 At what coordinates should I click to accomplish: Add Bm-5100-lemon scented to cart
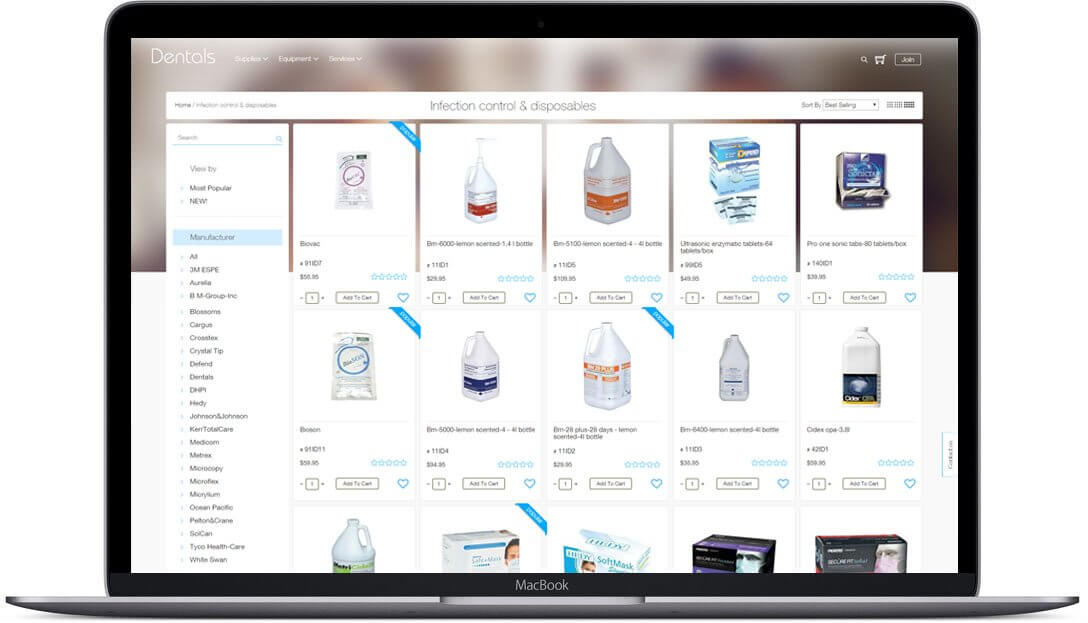[x=611, y=298]
